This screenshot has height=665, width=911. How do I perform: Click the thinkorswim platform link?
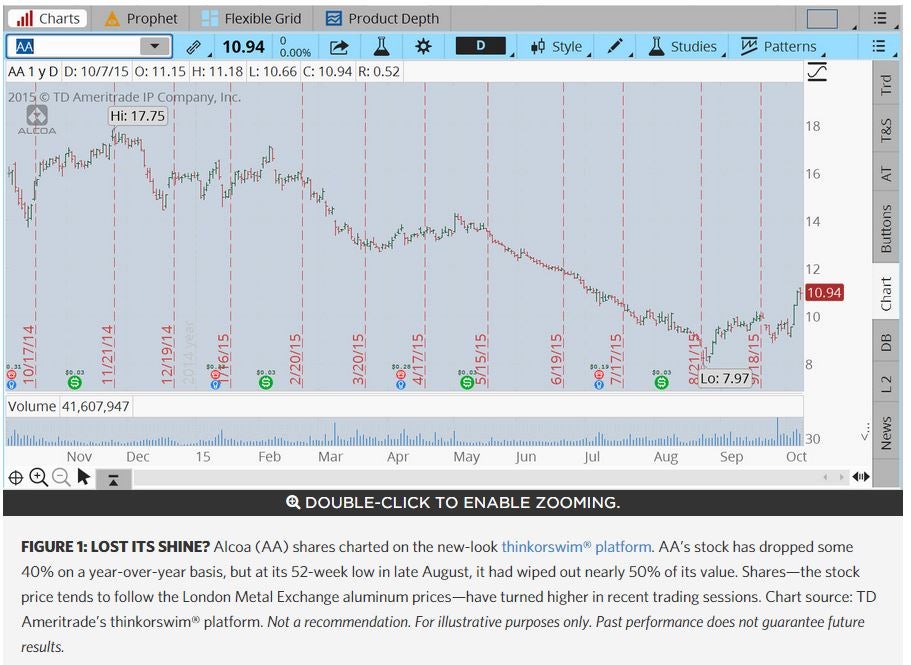click(576, 547)
